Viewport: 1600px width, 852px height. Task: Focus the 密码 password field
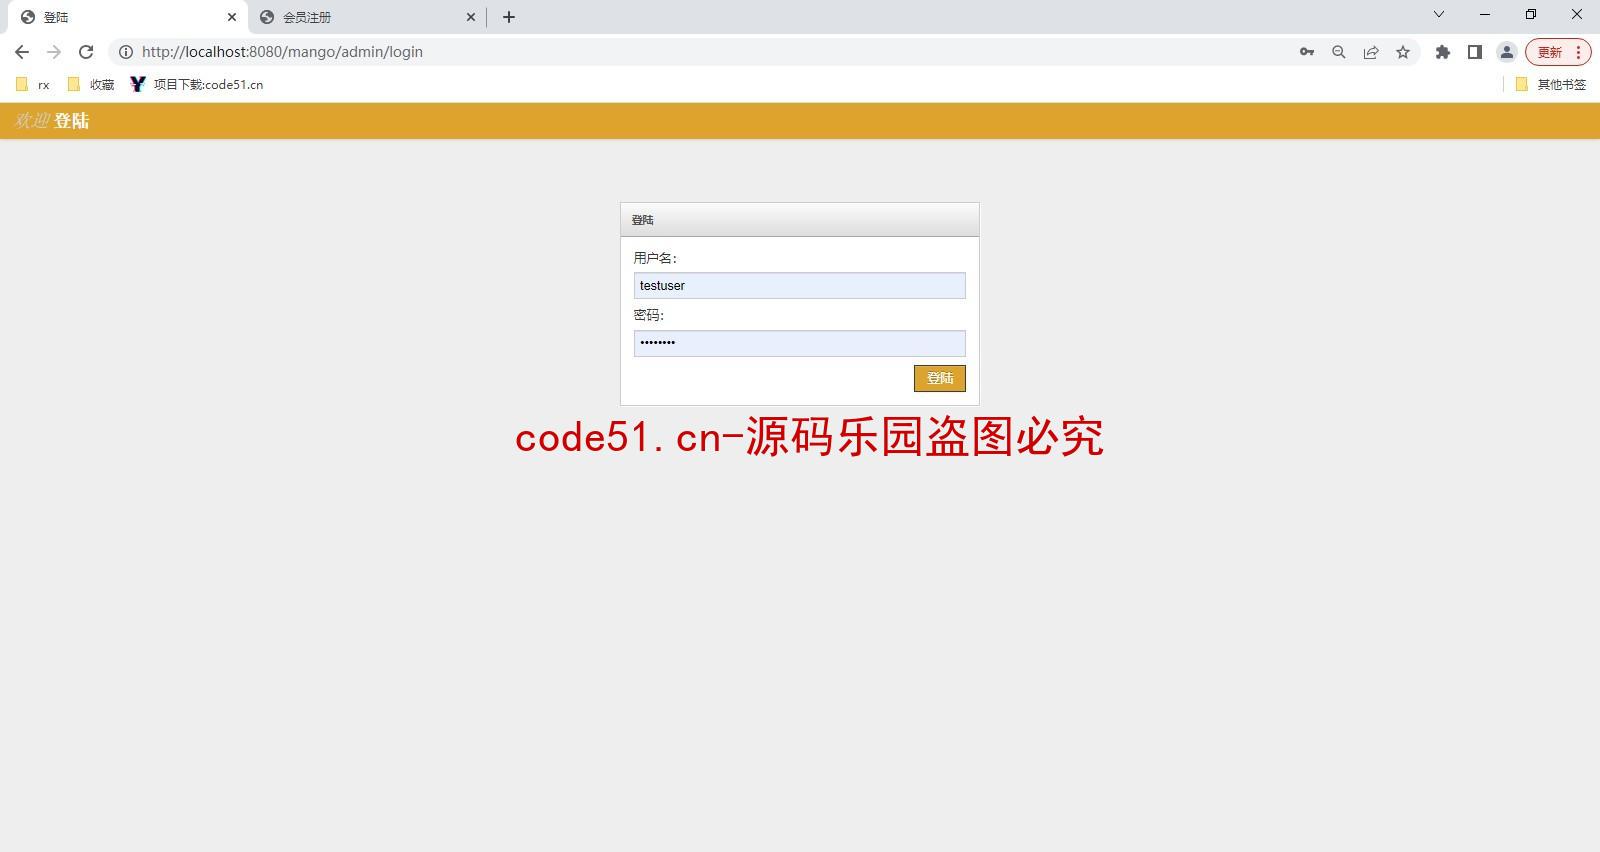[799, 343]
